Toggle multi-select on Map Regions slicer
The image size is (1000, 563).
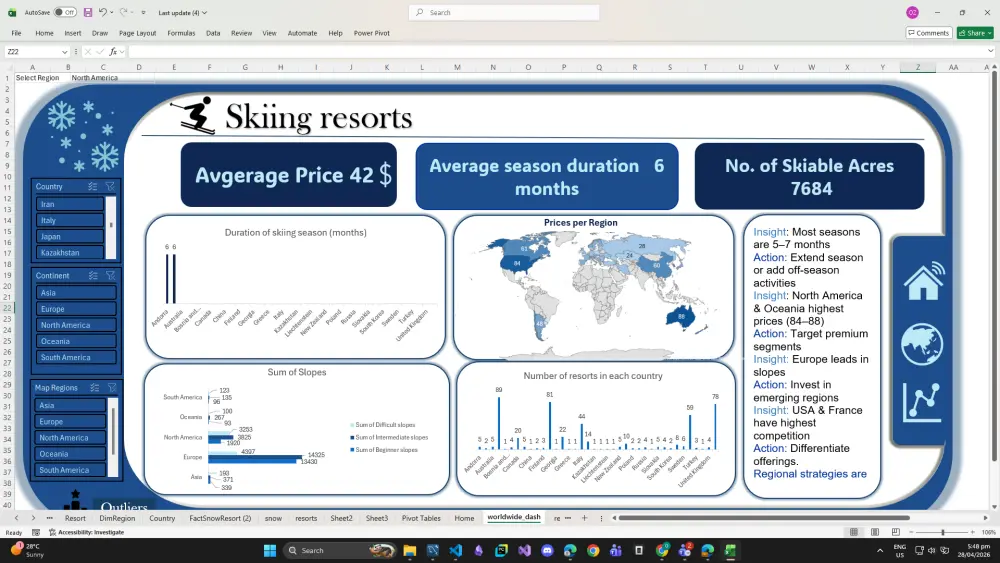(x=94, y=388)
